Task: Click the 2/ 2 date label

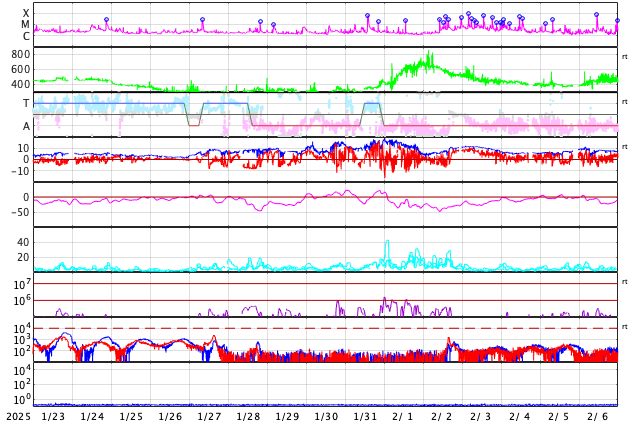Action: point(442,417)
